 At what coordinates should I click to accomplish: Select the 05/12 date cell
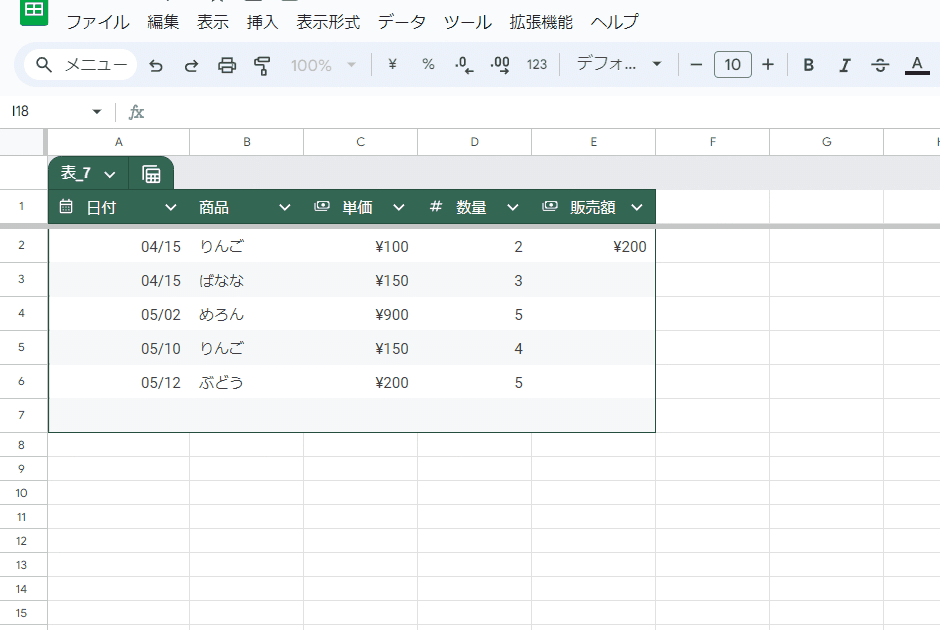pos(119,382)
